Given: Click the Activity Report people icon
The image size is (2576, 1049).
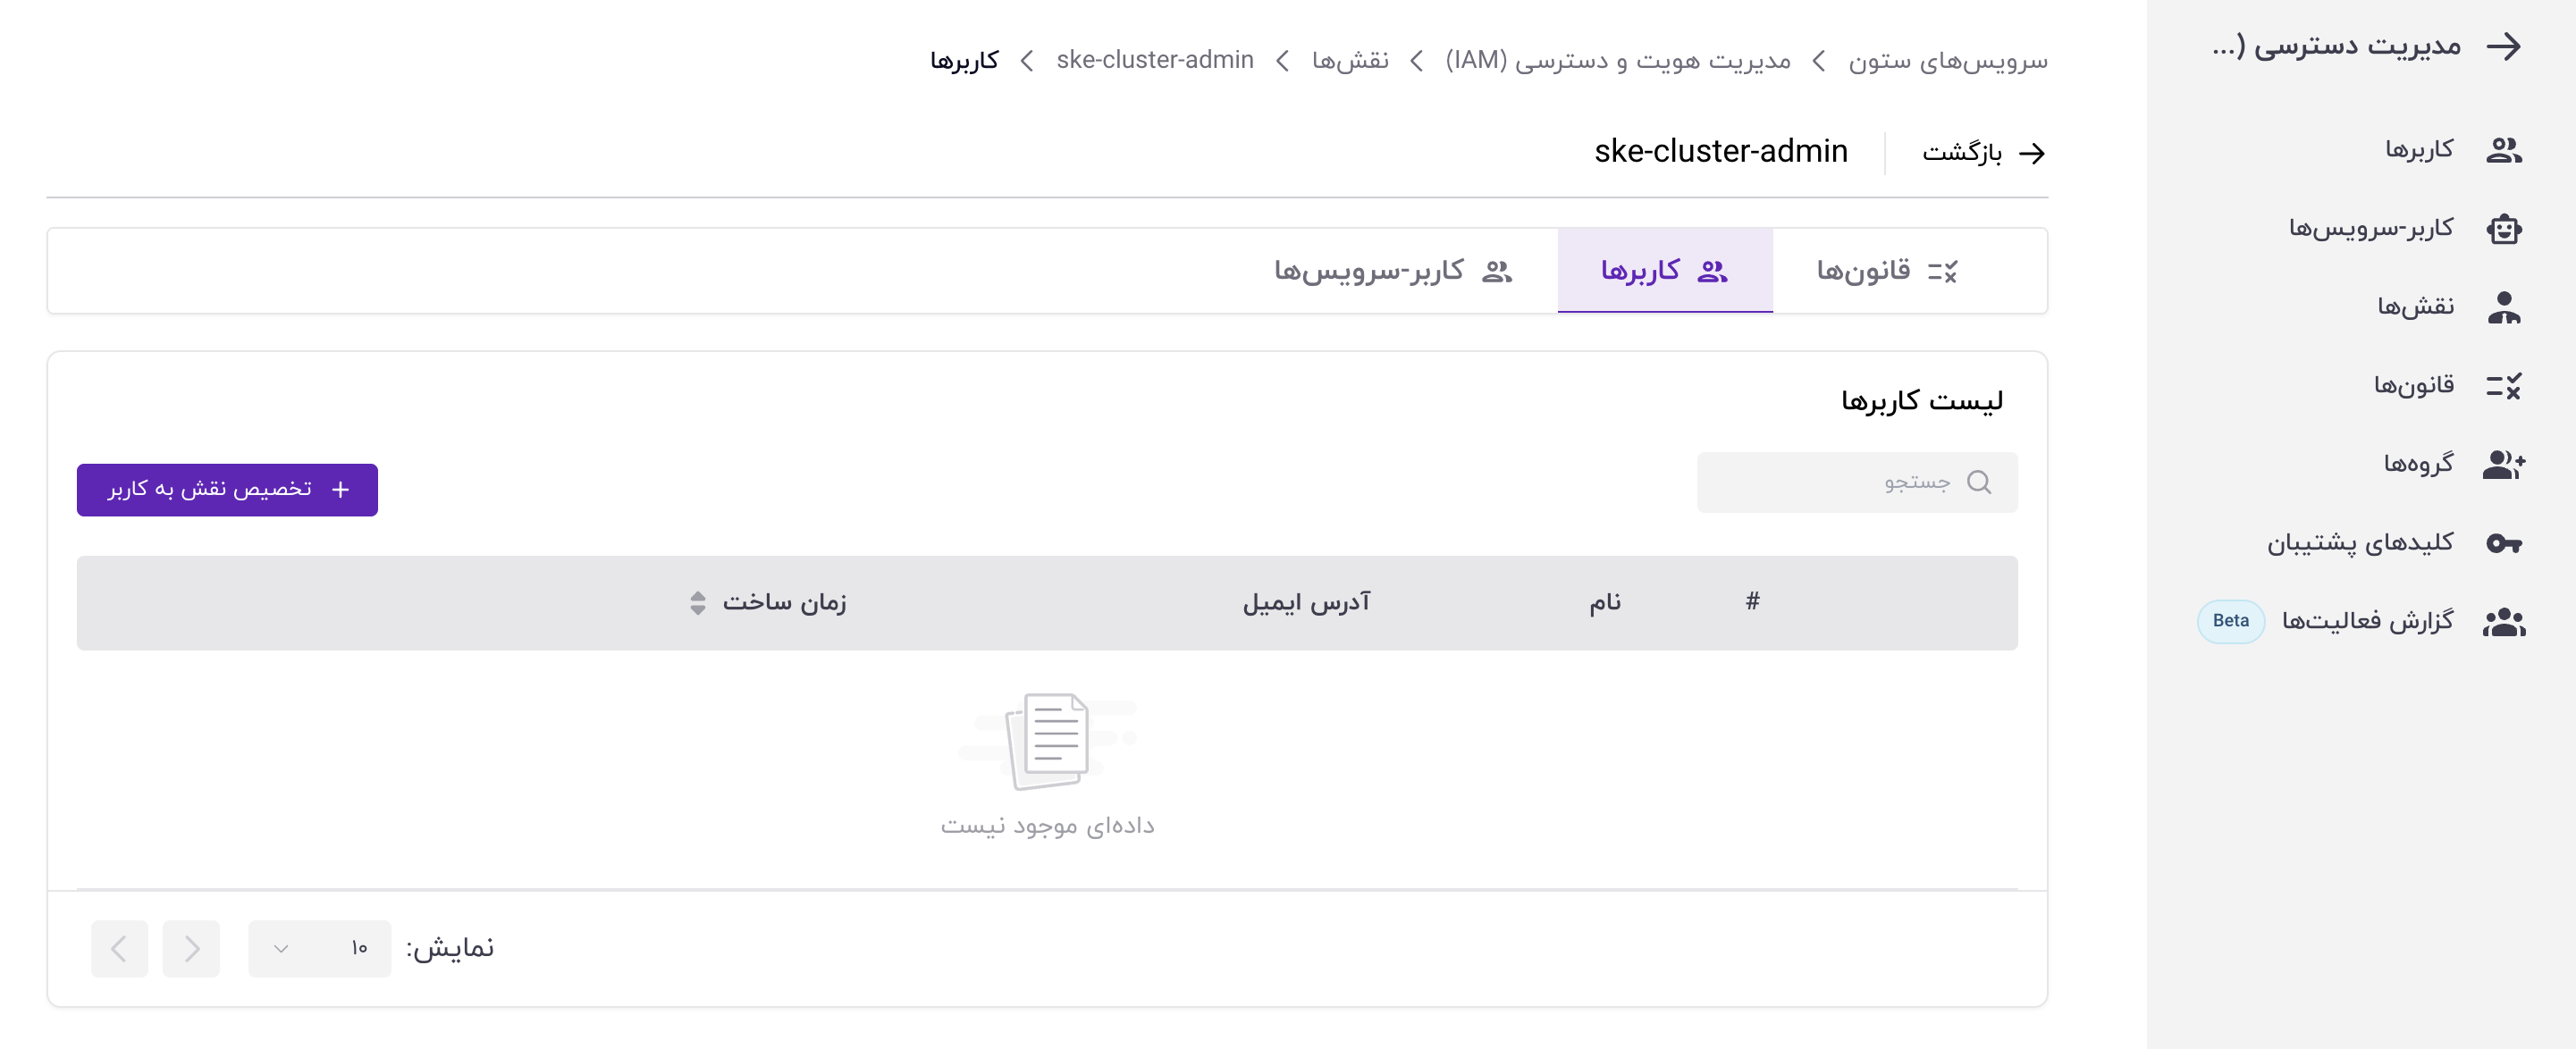Looking at the screenshot, I should (x=2503, y=622).
